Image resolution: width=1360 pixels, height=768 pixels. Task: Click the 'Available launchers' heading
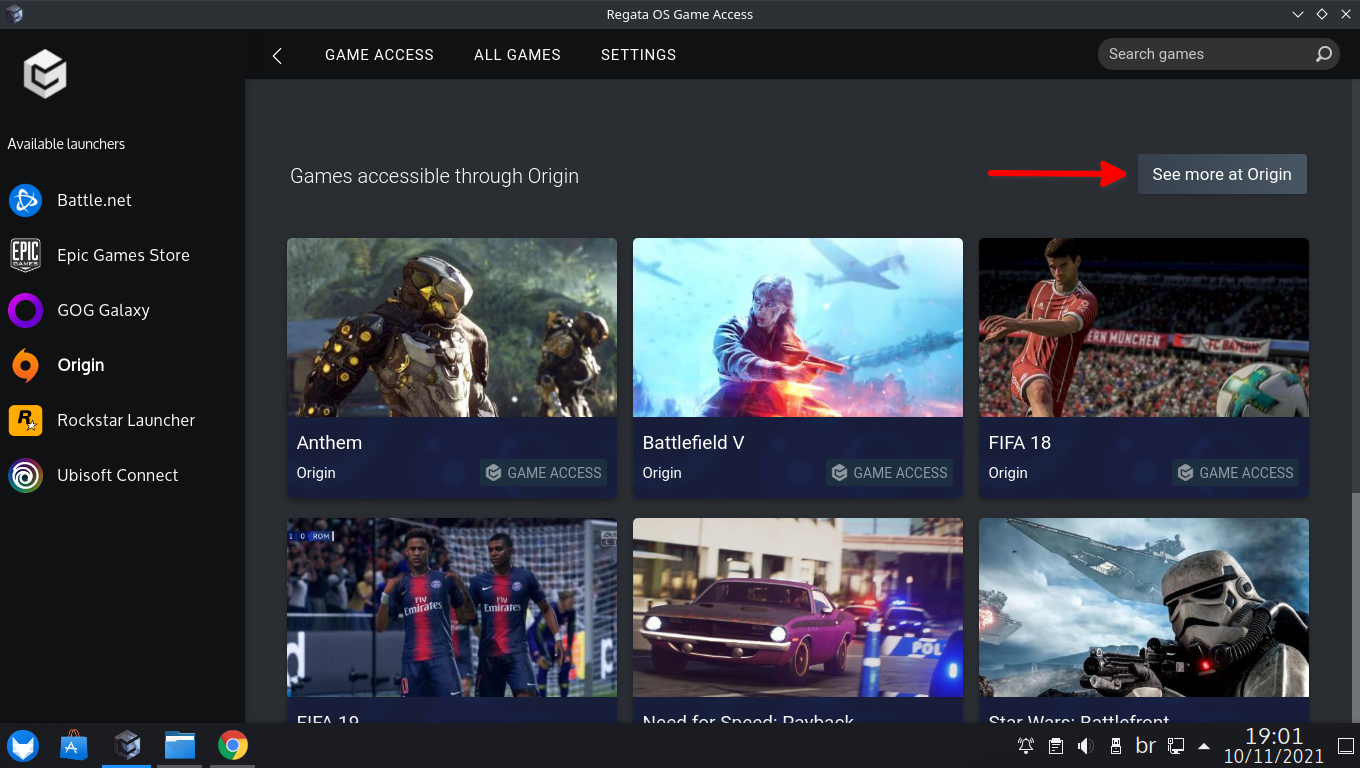click(x=66, y=144)
